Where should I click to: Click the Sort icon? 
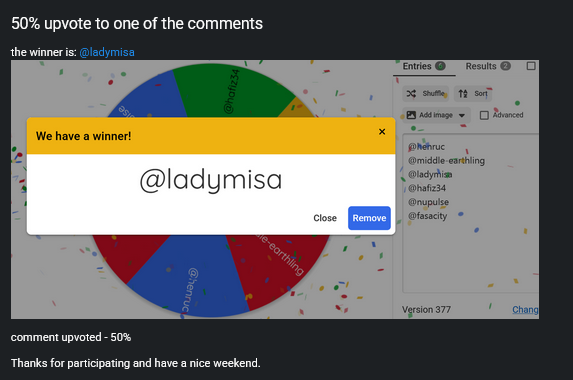[463, 94]
